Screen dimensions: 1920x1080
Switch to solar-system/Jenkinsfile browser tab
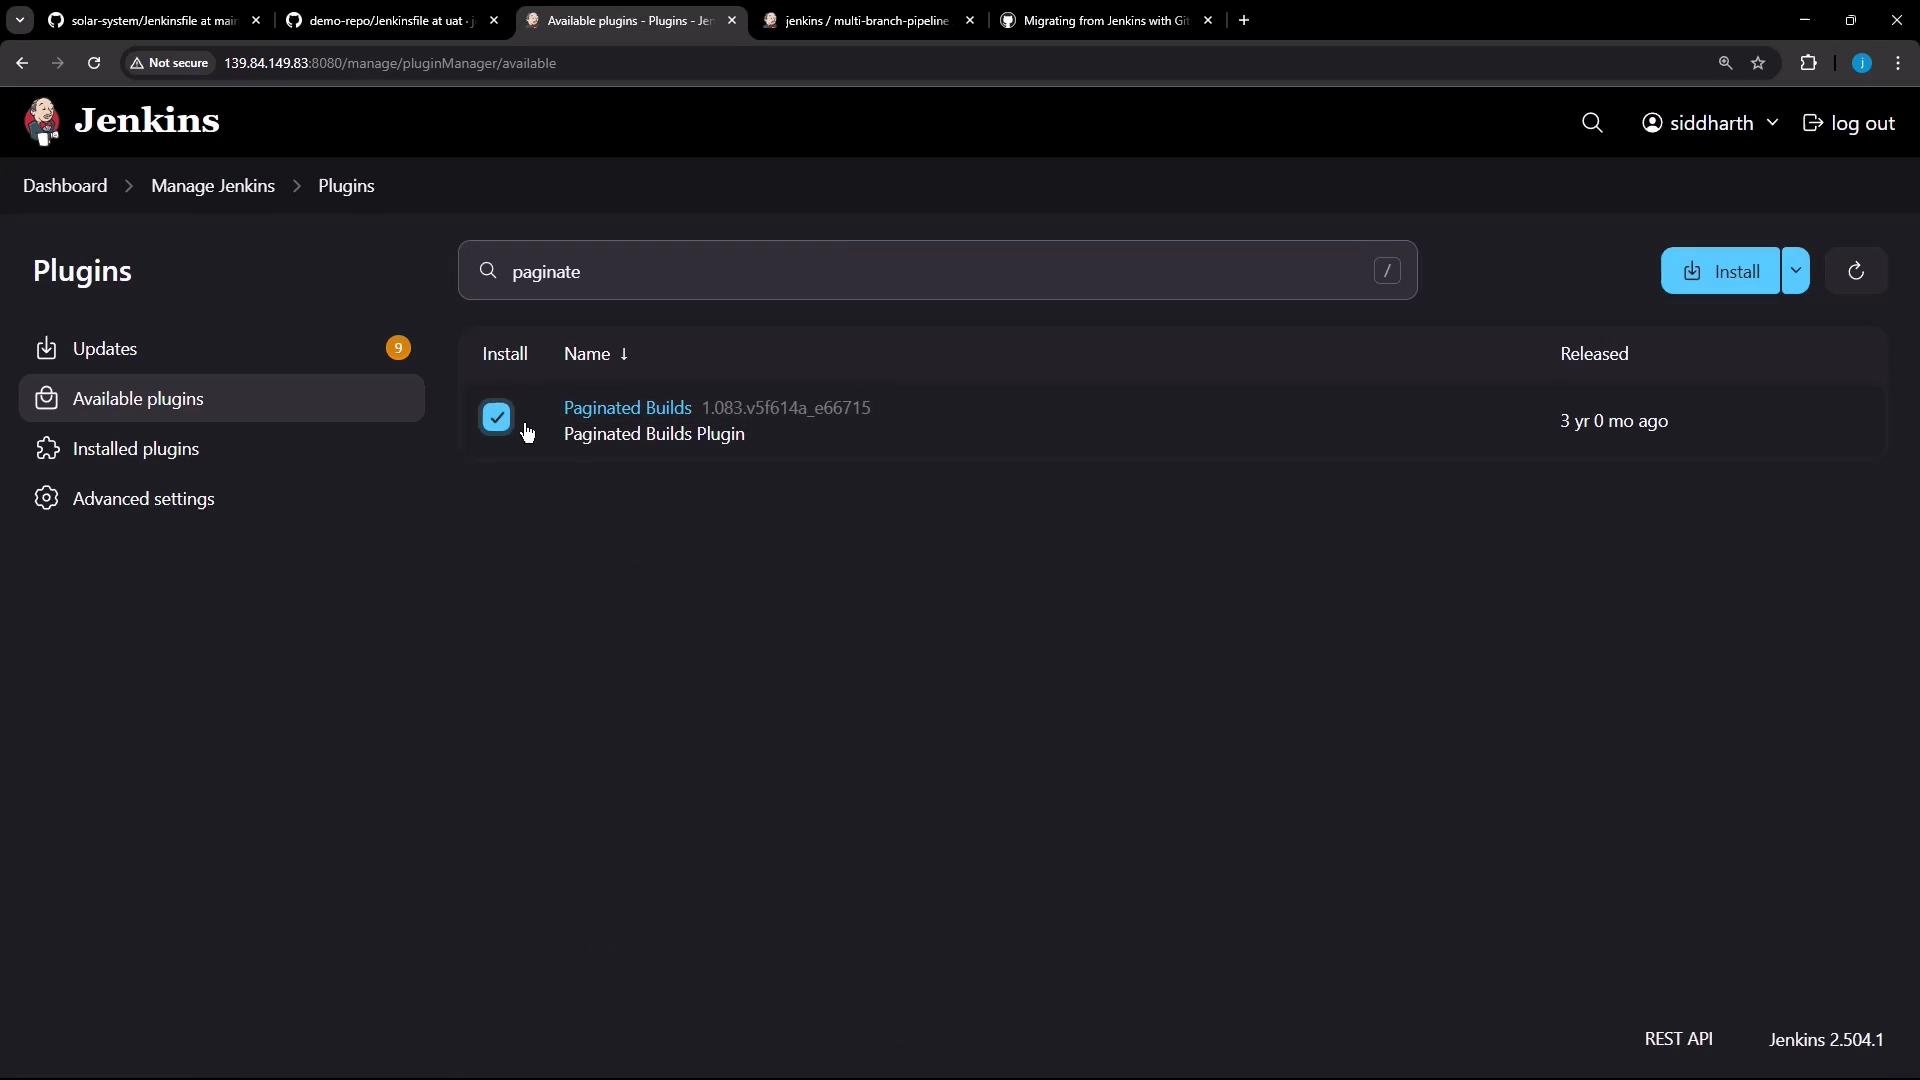point(152,20)
